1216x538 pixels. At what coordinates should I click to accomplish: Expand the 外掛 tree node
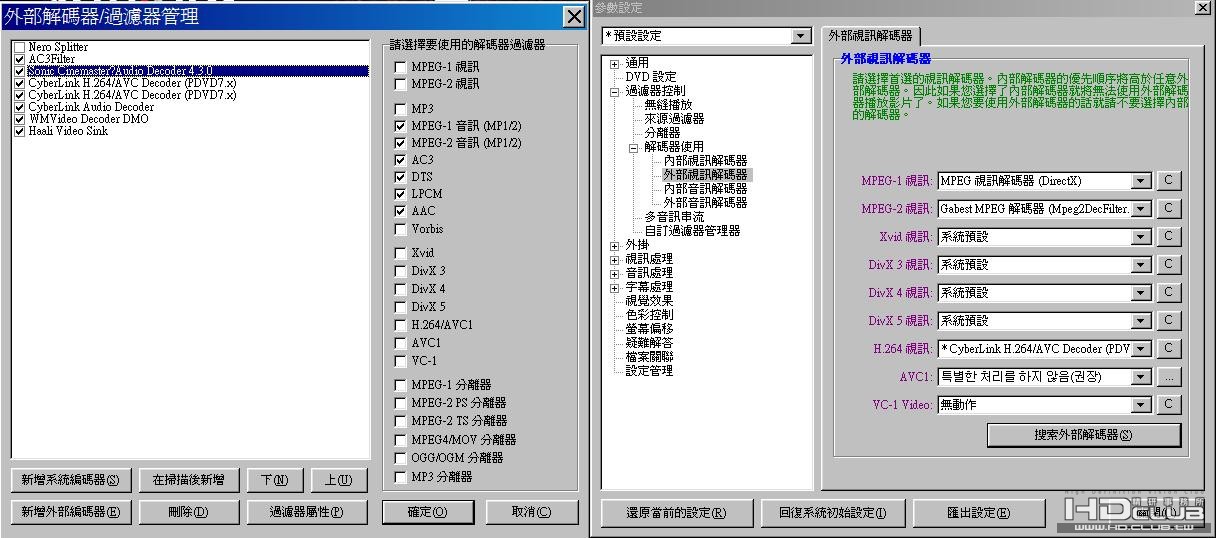pyautogui.click(x=615, y=245)
